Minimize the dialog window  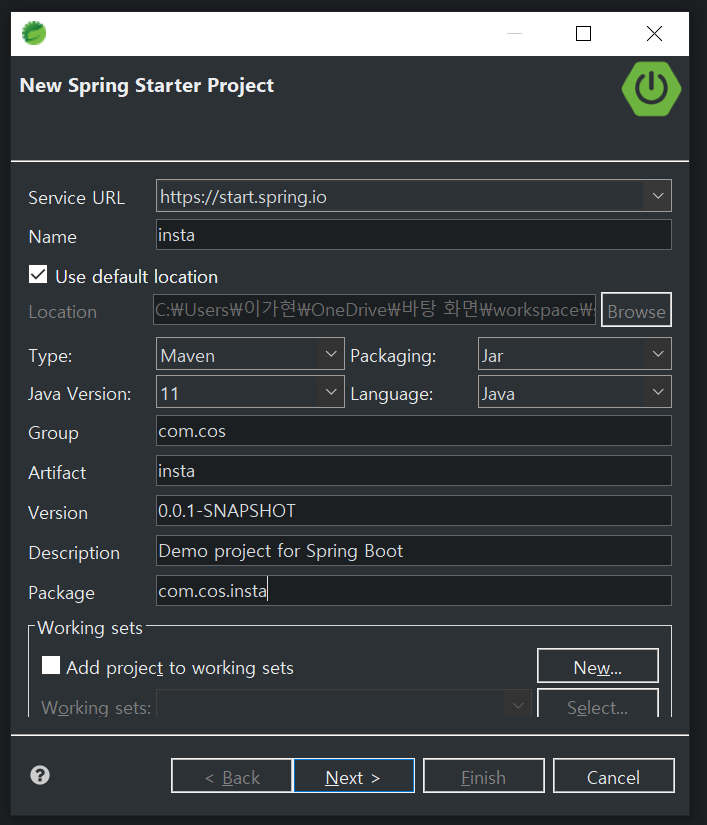514,34
